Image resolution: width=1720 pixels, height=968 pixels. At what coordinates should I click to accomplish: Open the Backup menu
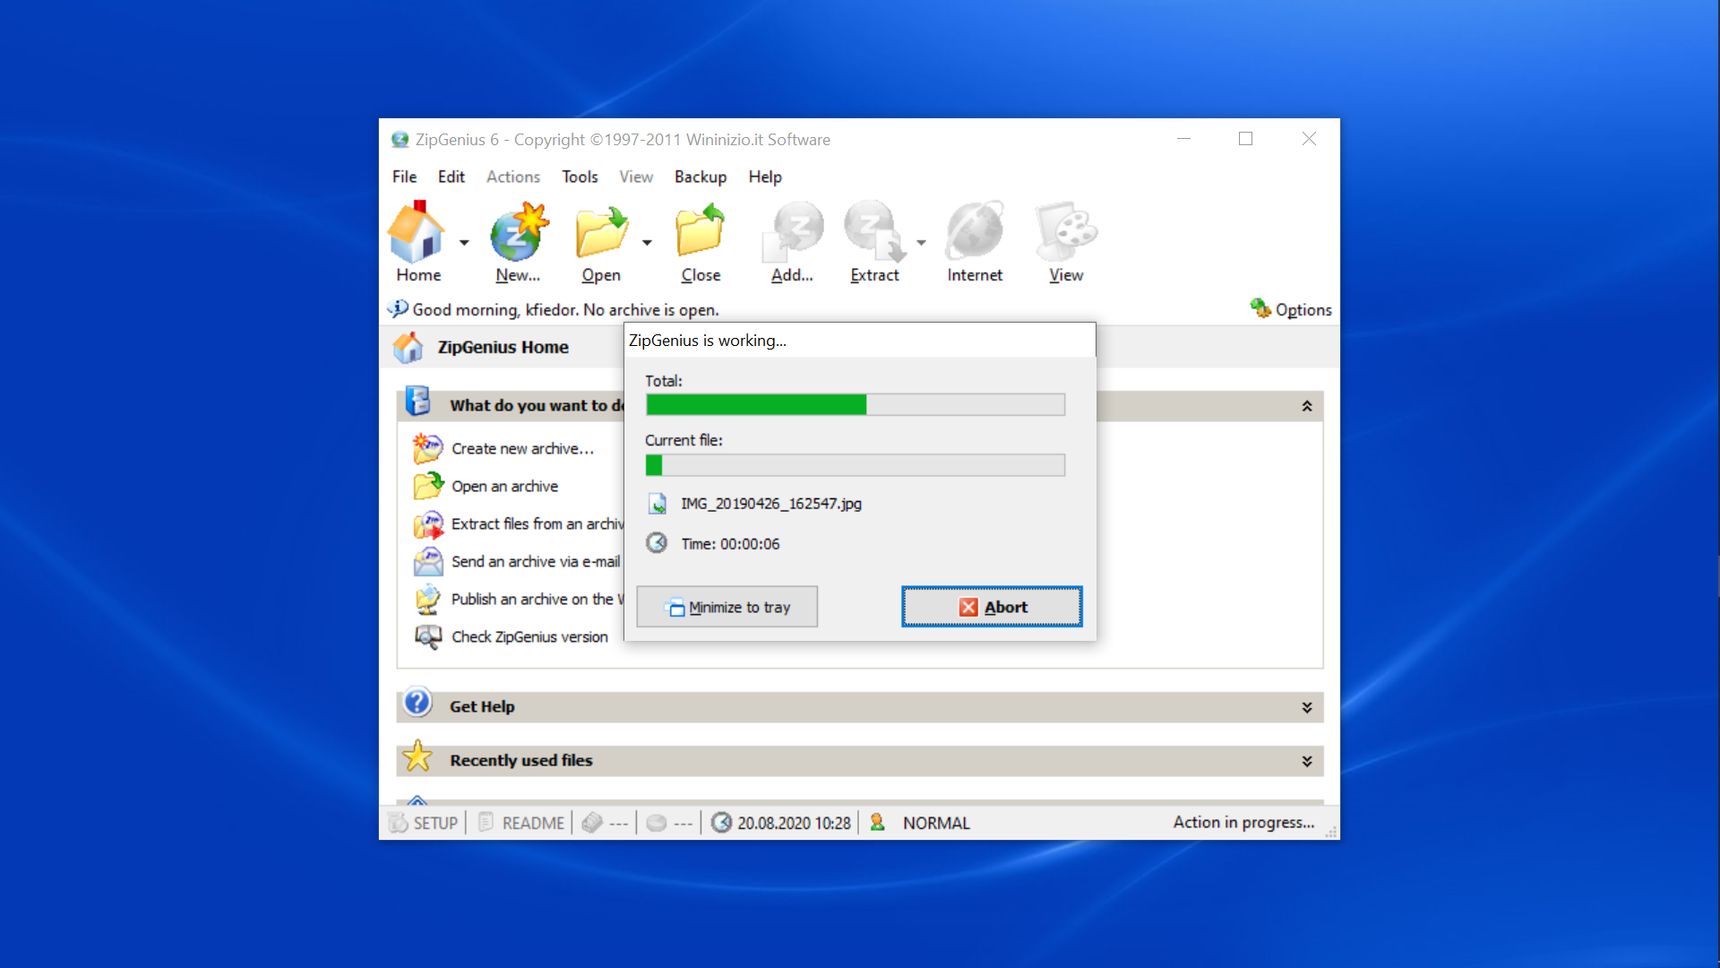700,177
